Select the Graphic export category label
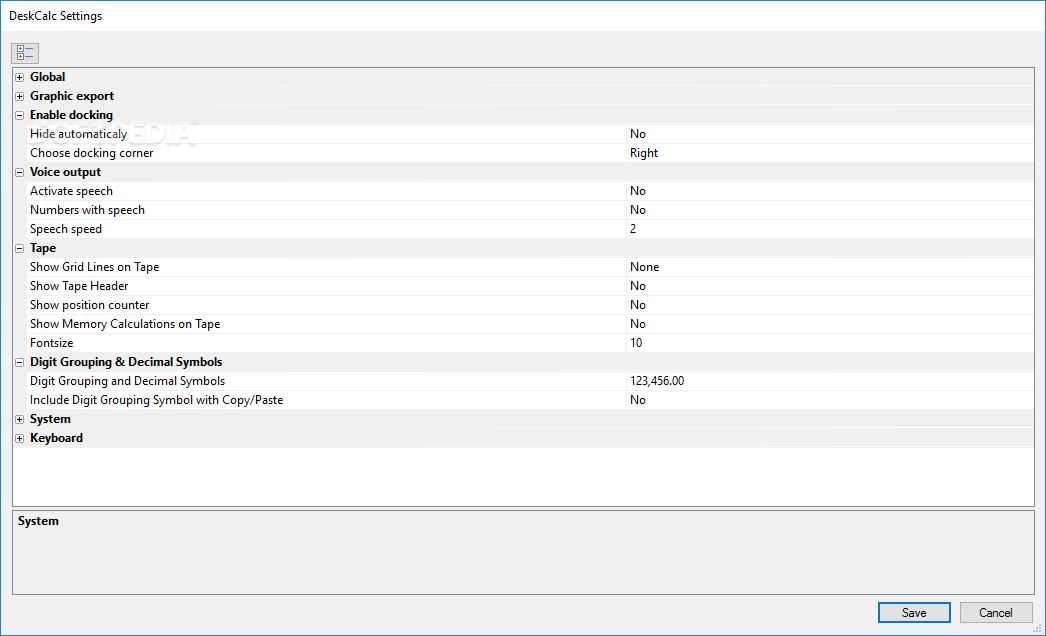This screenshot has width=1046, height=636. click(72, 96)
